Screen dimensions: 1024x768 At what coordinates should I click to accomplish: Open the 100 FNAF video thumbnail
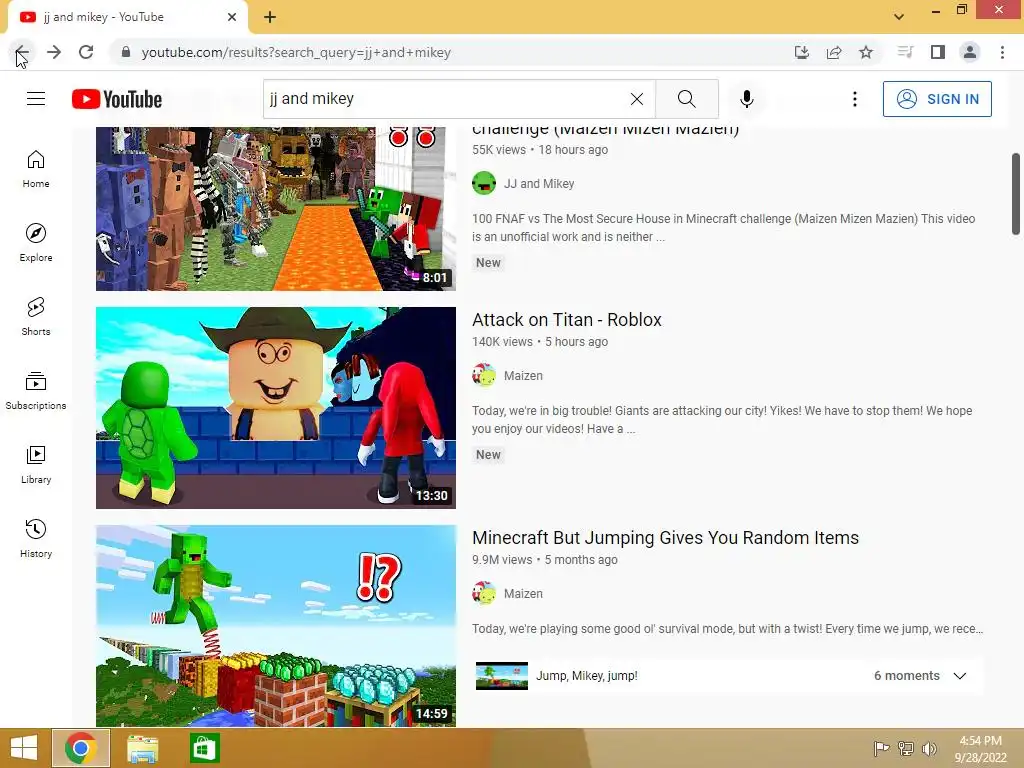[x=276, y=209]
